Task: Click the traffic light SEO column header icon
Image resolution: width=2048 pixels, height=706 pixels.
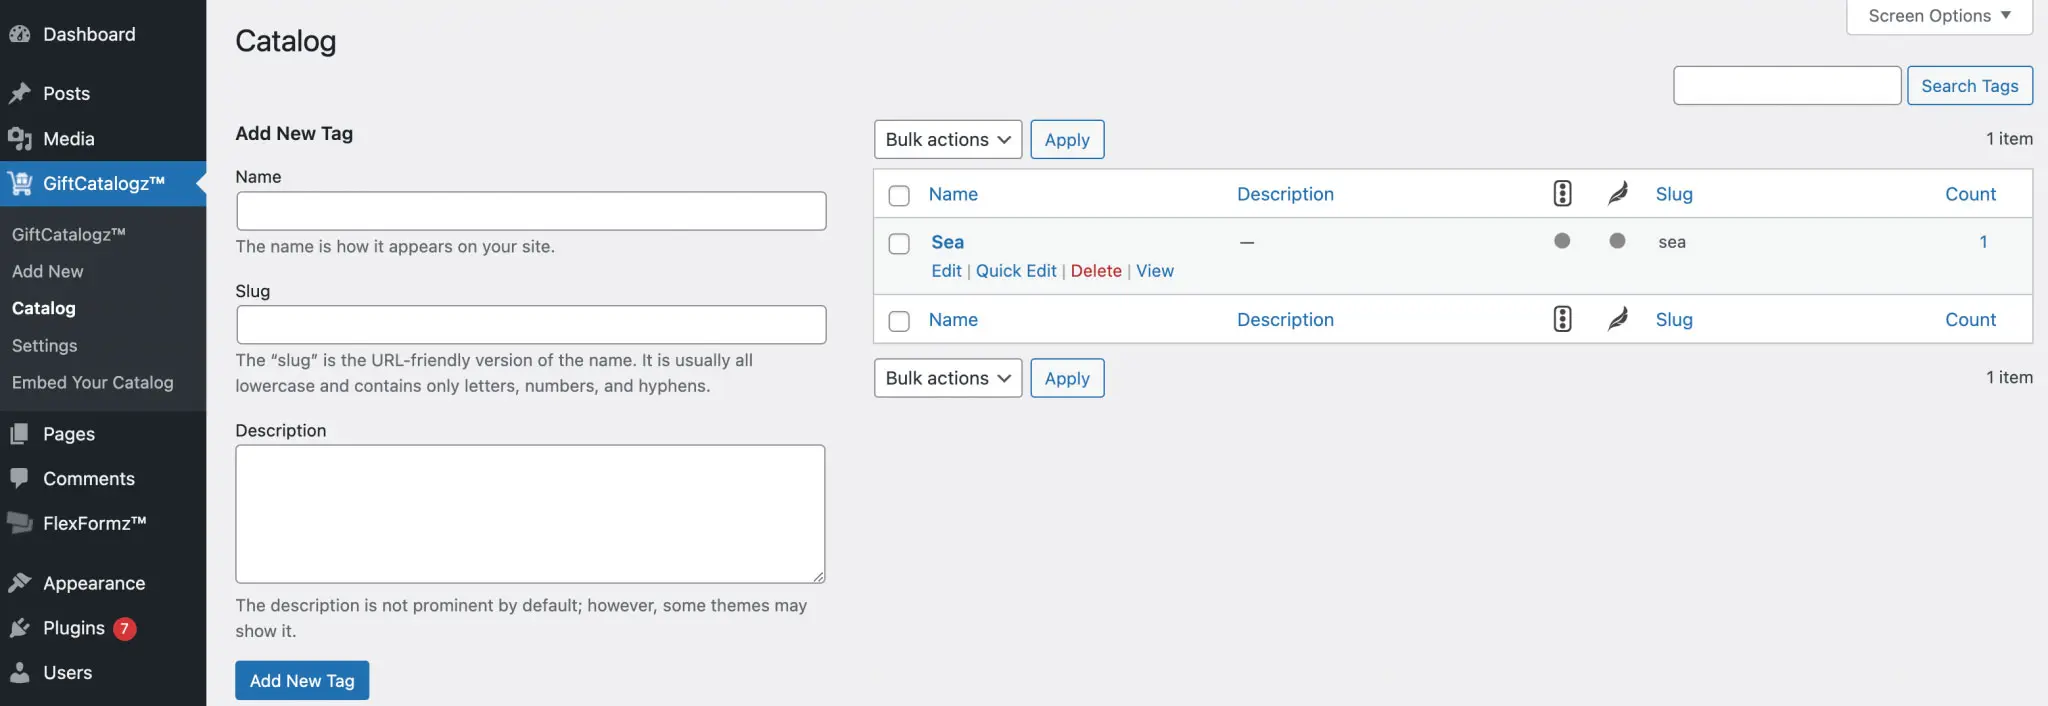Action: (1562, 194)
